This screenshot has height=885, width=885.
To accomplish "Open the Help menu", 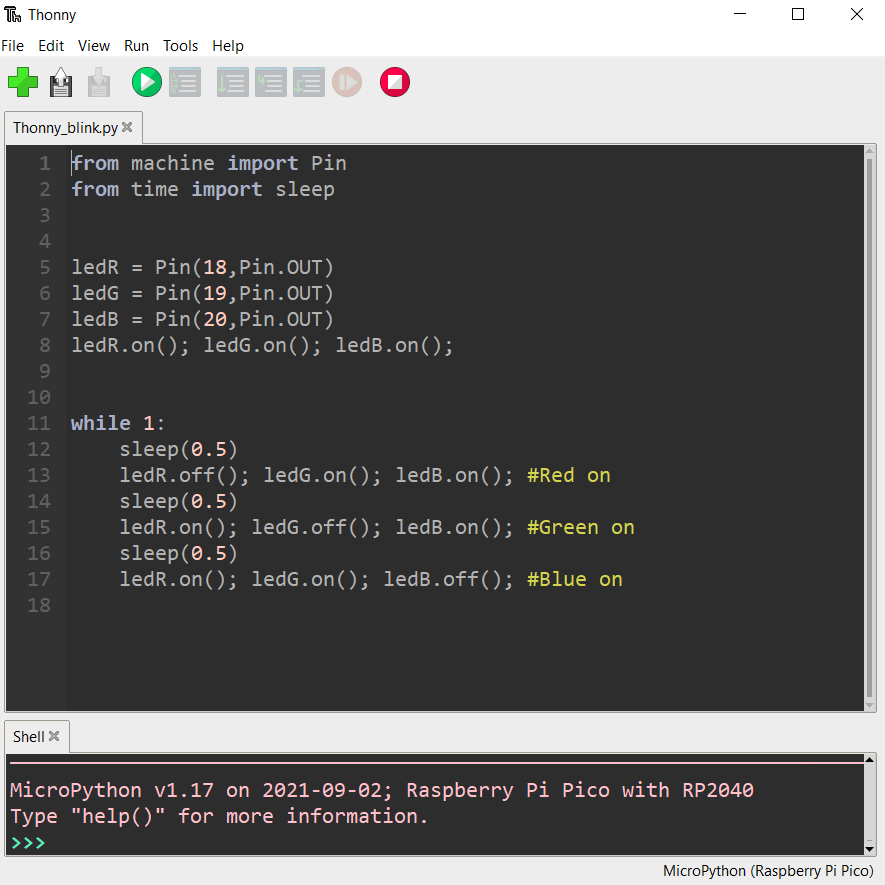I will [228, 46].
